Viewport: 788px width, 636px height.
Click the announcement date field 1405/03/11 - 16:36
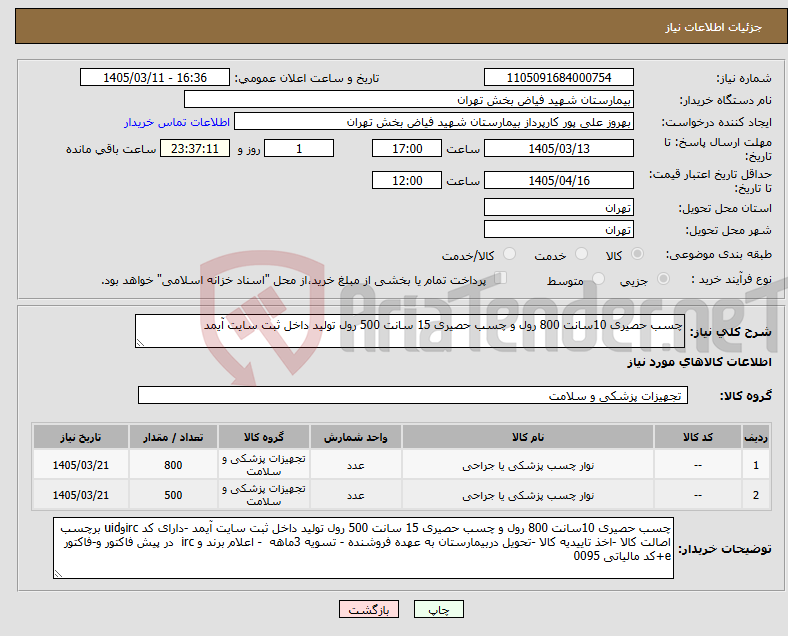pyautogui.click(x=155, y=78)
